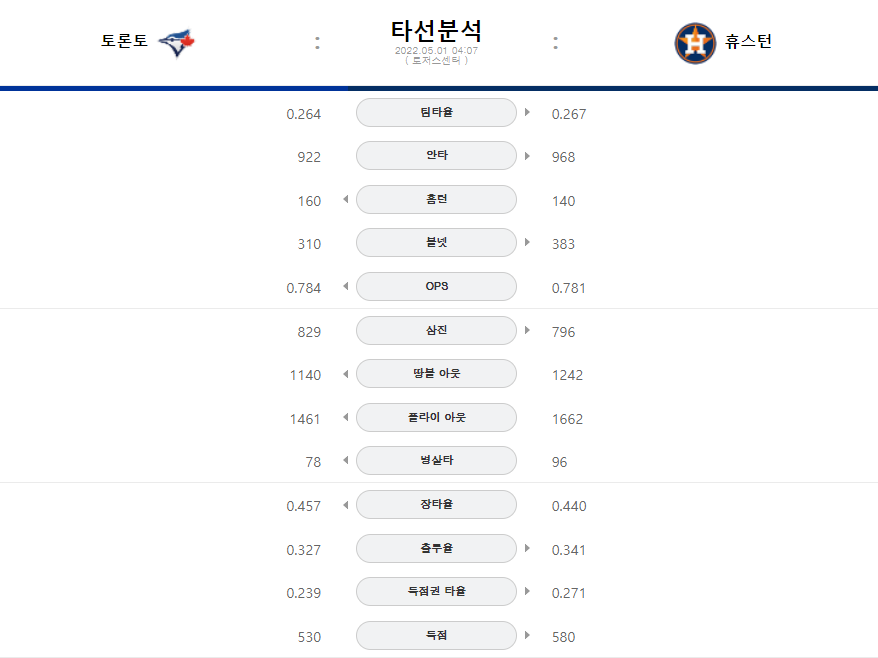Click the right arrow beside 삼진
This screenshot has width=878, height=658.
527,330
